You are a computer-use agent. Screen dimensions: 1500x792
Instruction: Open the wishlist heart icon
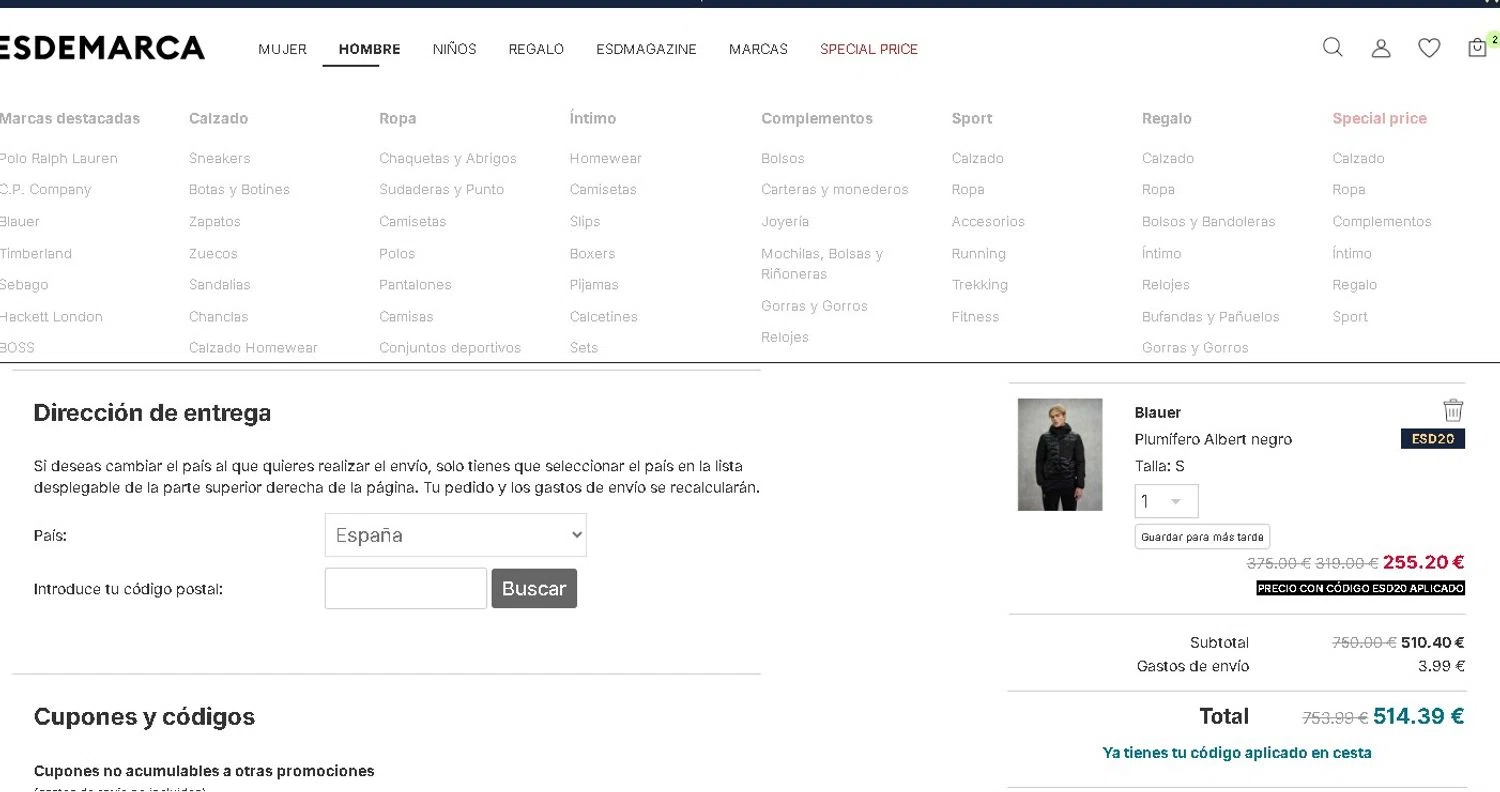(x=1429, y=48)
